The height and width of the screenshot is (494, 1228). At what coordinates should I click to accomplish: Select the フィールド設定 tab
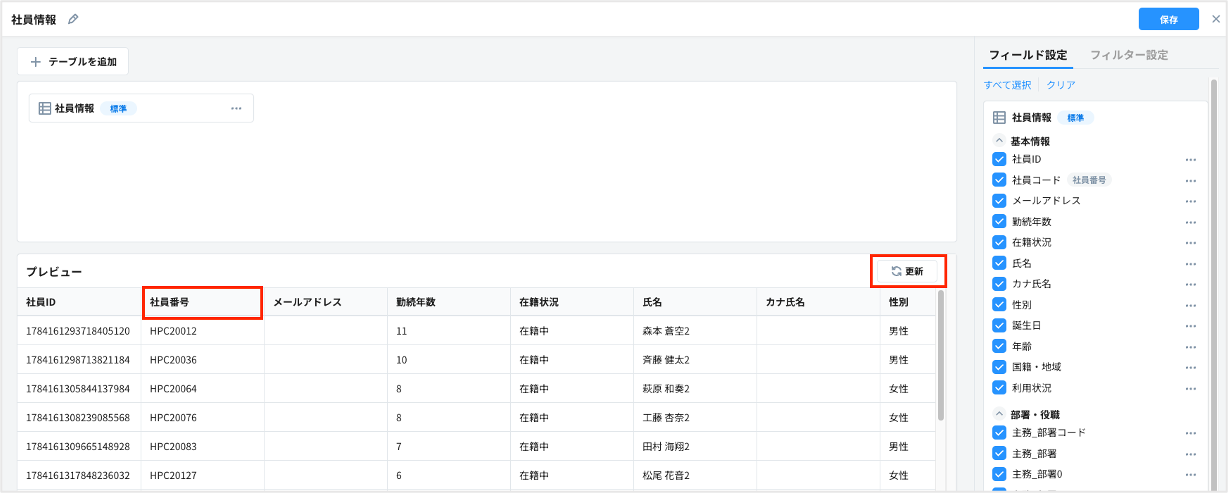(1027, 55)
